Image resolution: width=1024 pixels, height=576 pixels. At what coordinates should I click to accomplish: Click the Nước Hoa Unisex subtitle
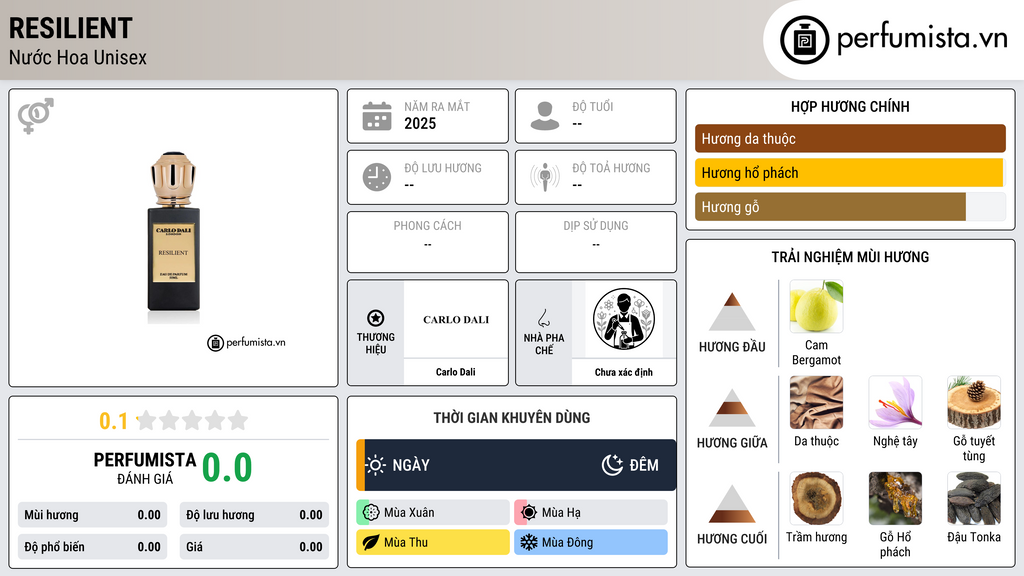(78, 57)
